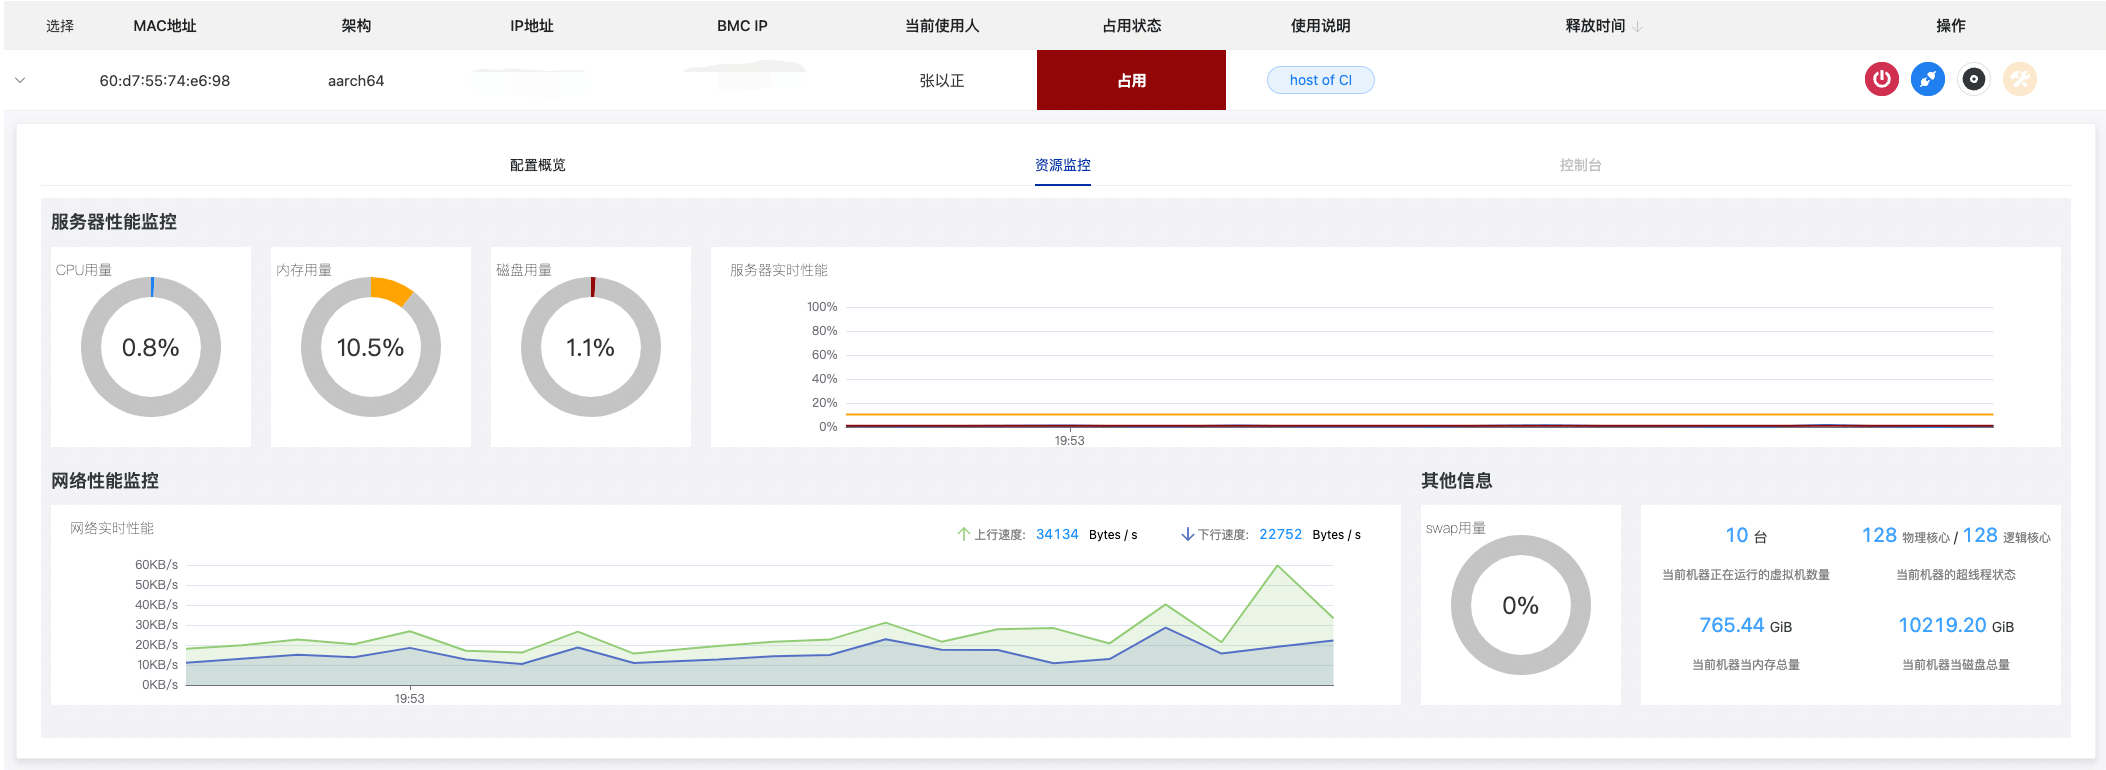Collapse the server row with the chevron

pyautogui.click(x=20, y=80)
